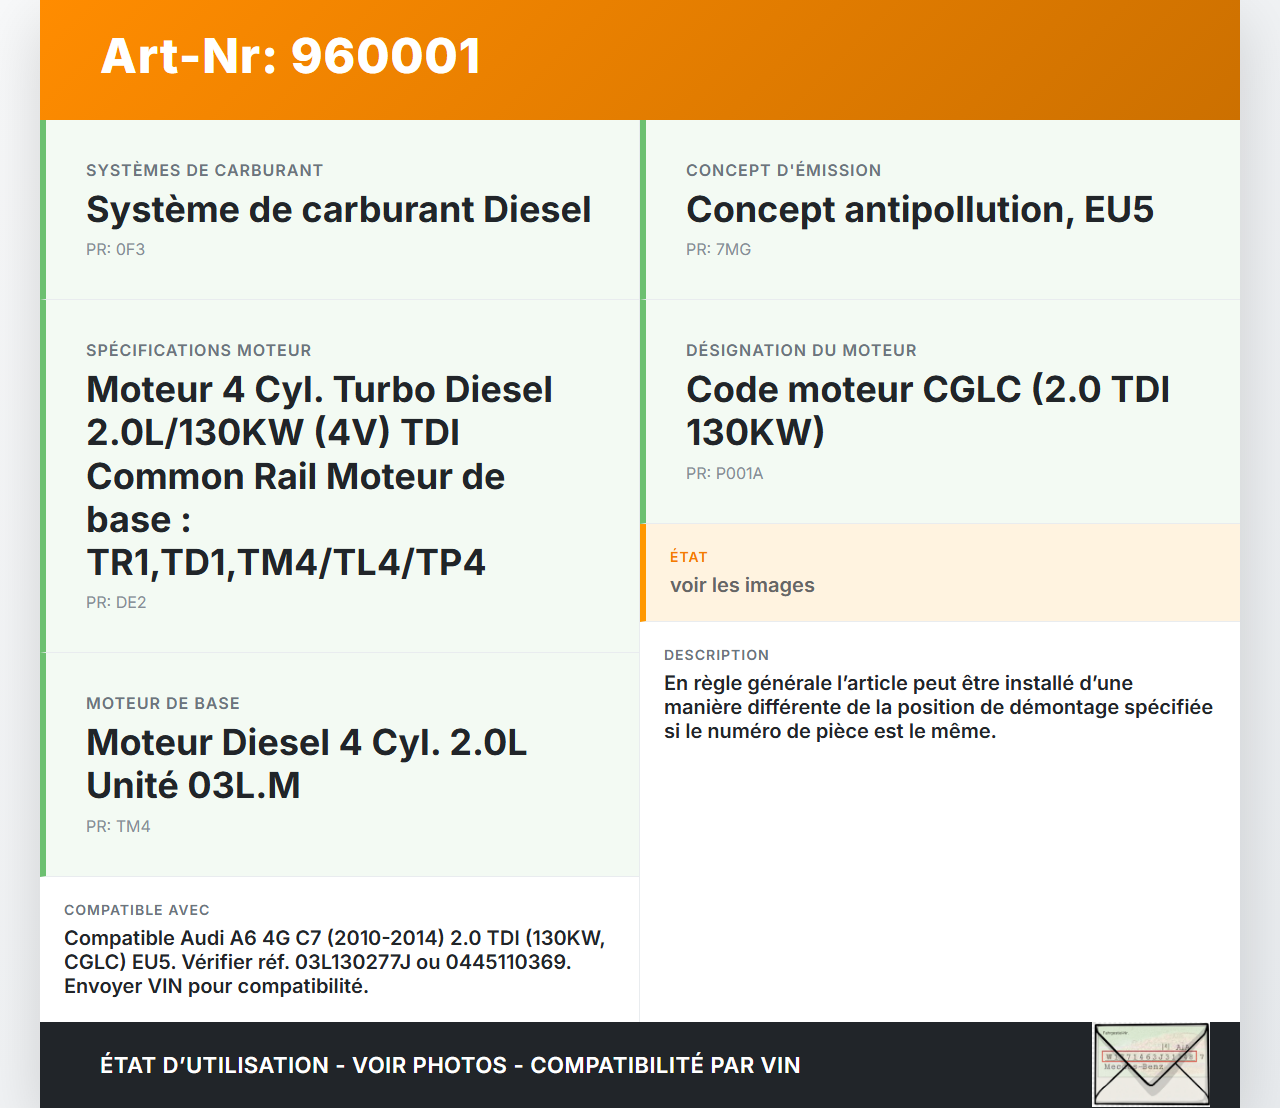1280x1108 pixels.
Task: Click the 'voir les images' text
Action: pyautogui.click(x=742, y=586)
